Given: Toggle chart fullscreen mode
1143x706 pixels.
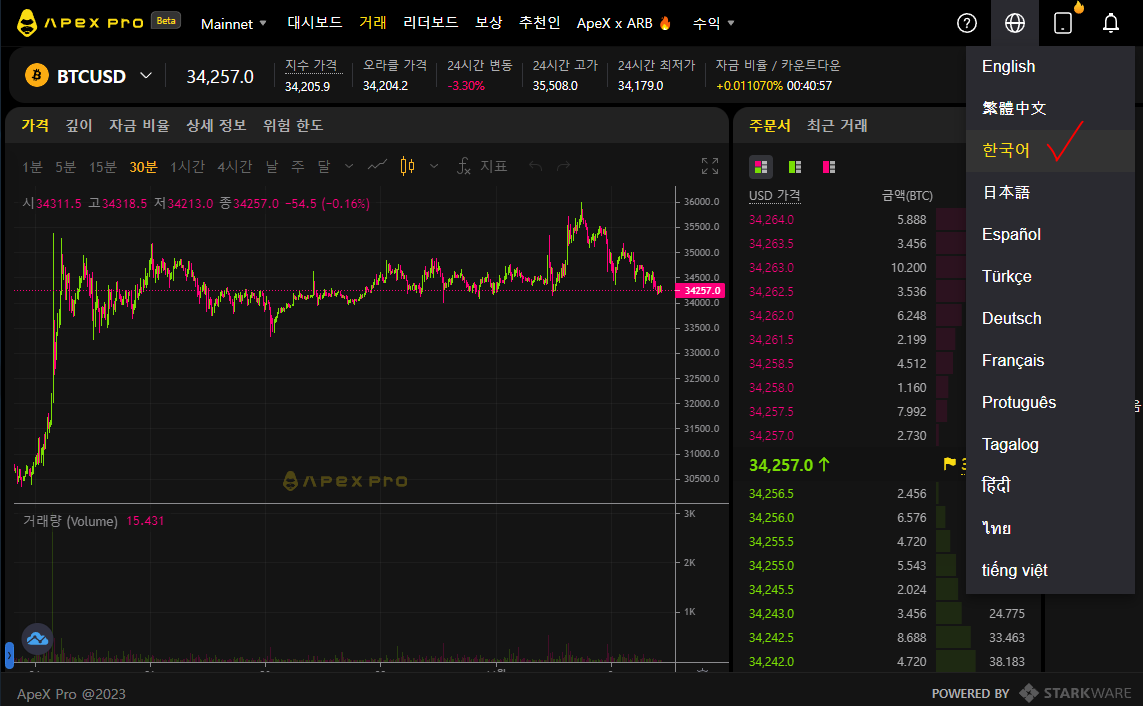Looking at the screenshot, I should [710, 166].
